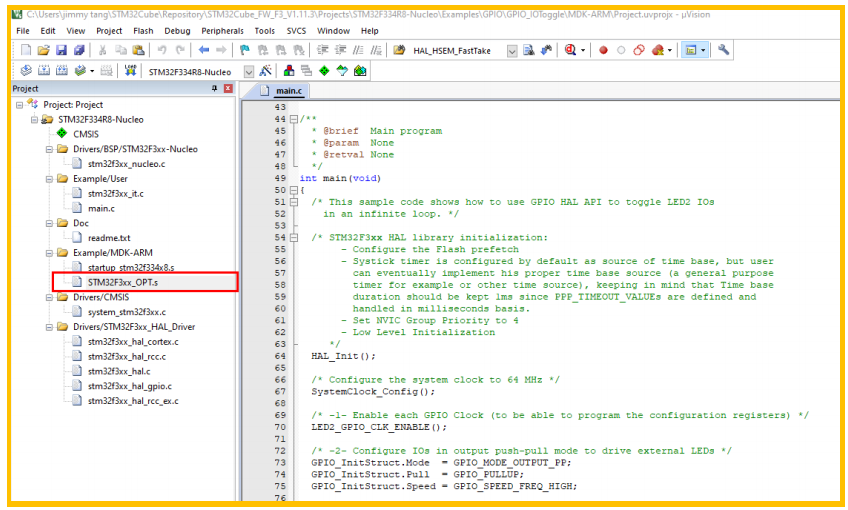Open the File menu
Image resolution: width=848 pixels, height=510 pixels.
(23, 31)
